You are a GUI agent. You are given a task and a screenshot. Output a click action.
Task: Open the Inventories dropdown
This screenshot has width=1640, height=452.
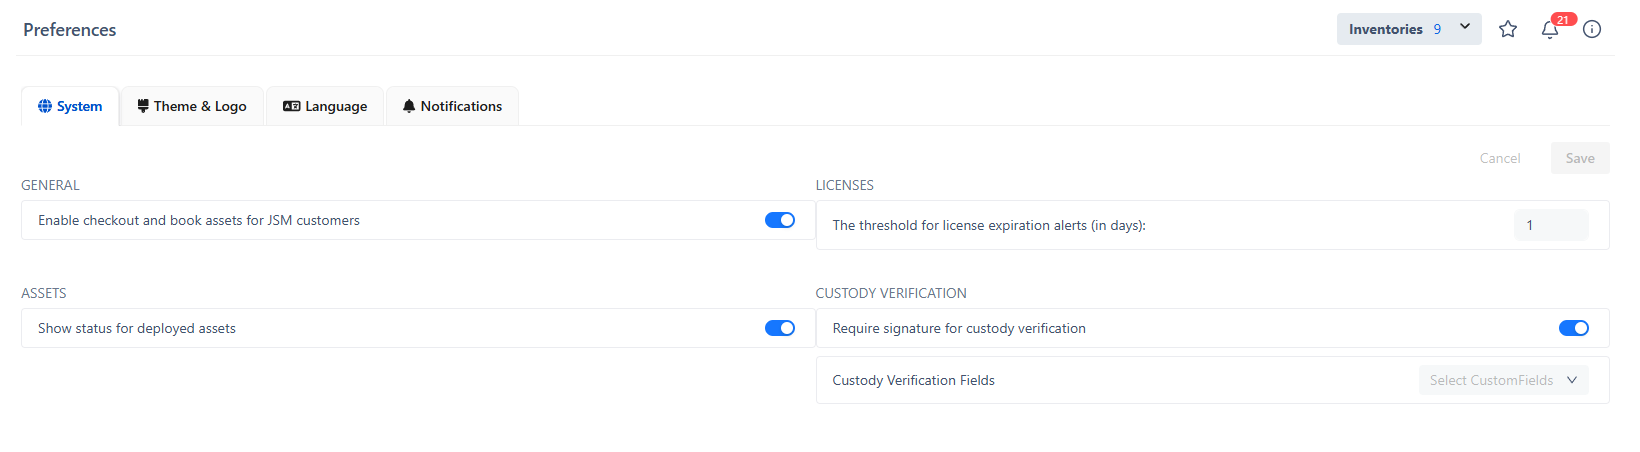tap(1394, 29)
